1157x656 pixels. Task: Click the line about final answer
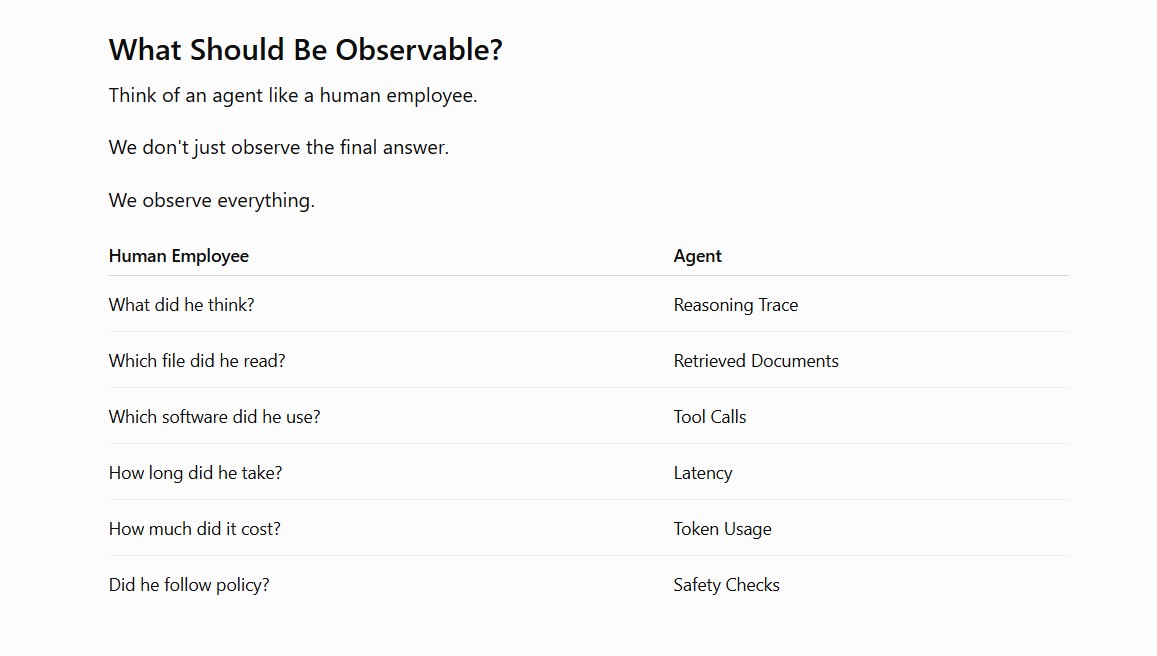click(279, 148)
